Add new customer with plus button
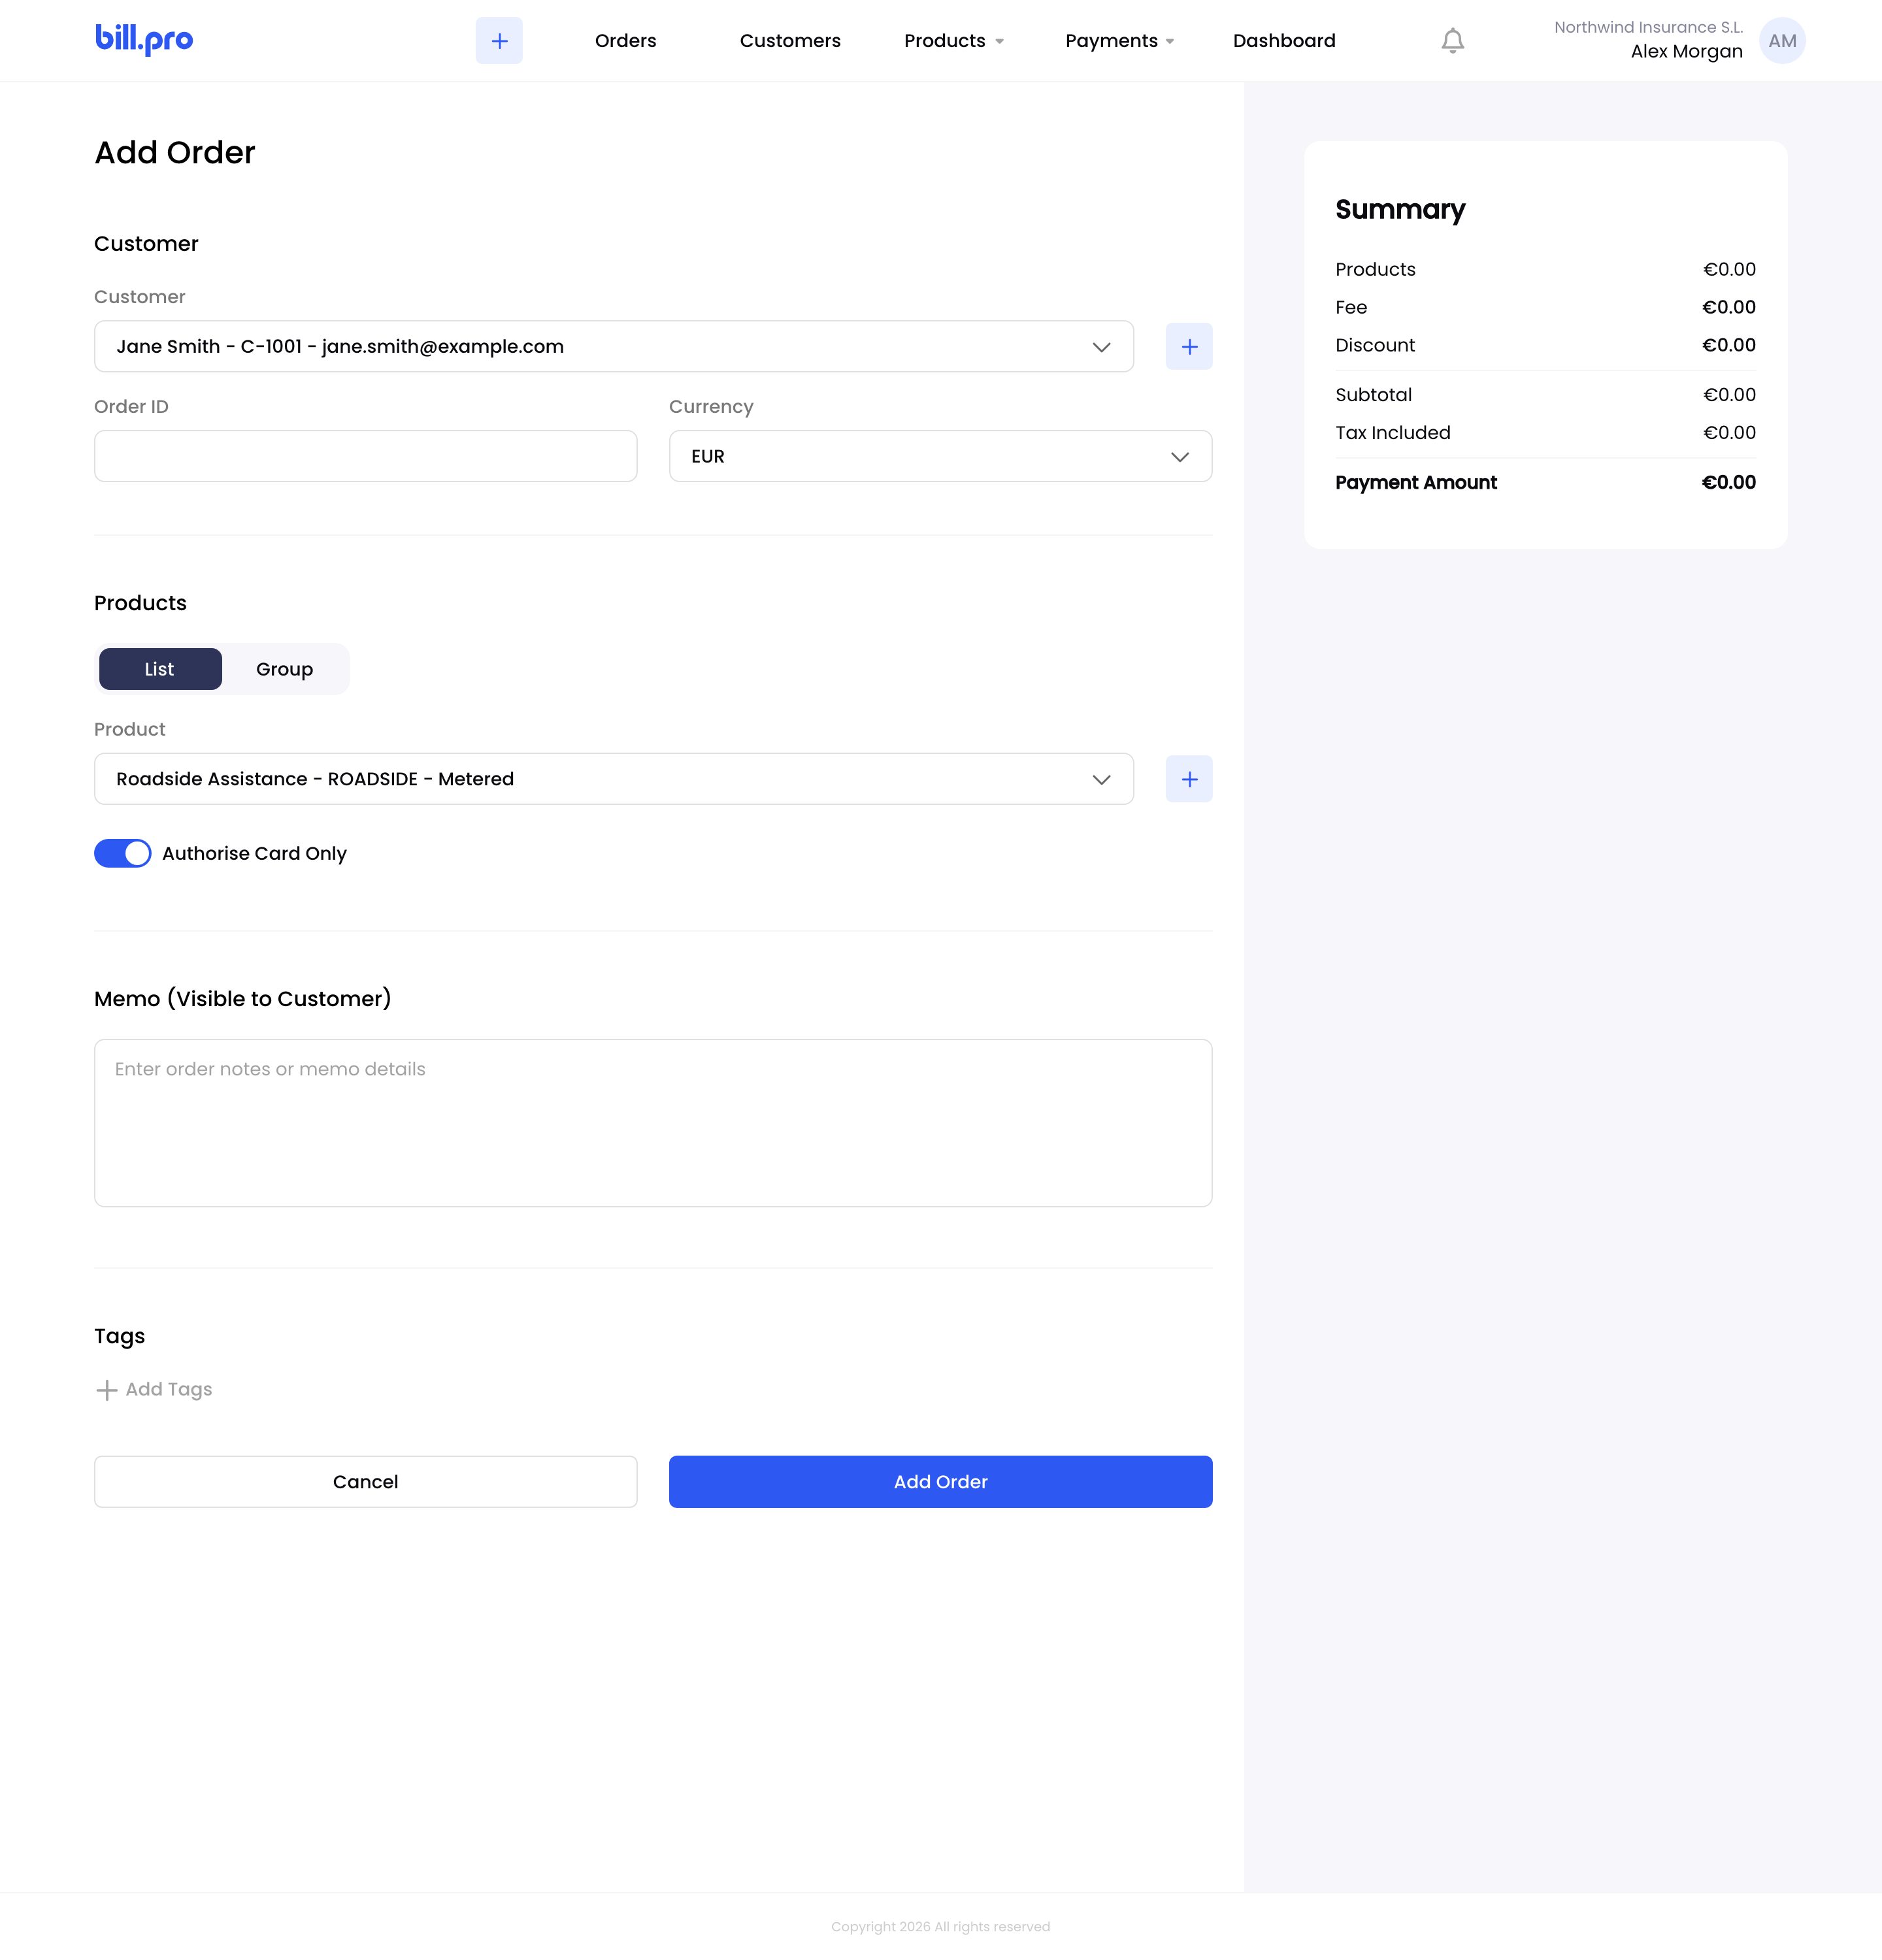Viewport: 1882px width, 1960px height. pyautogui.click(x=1189, y=346)
